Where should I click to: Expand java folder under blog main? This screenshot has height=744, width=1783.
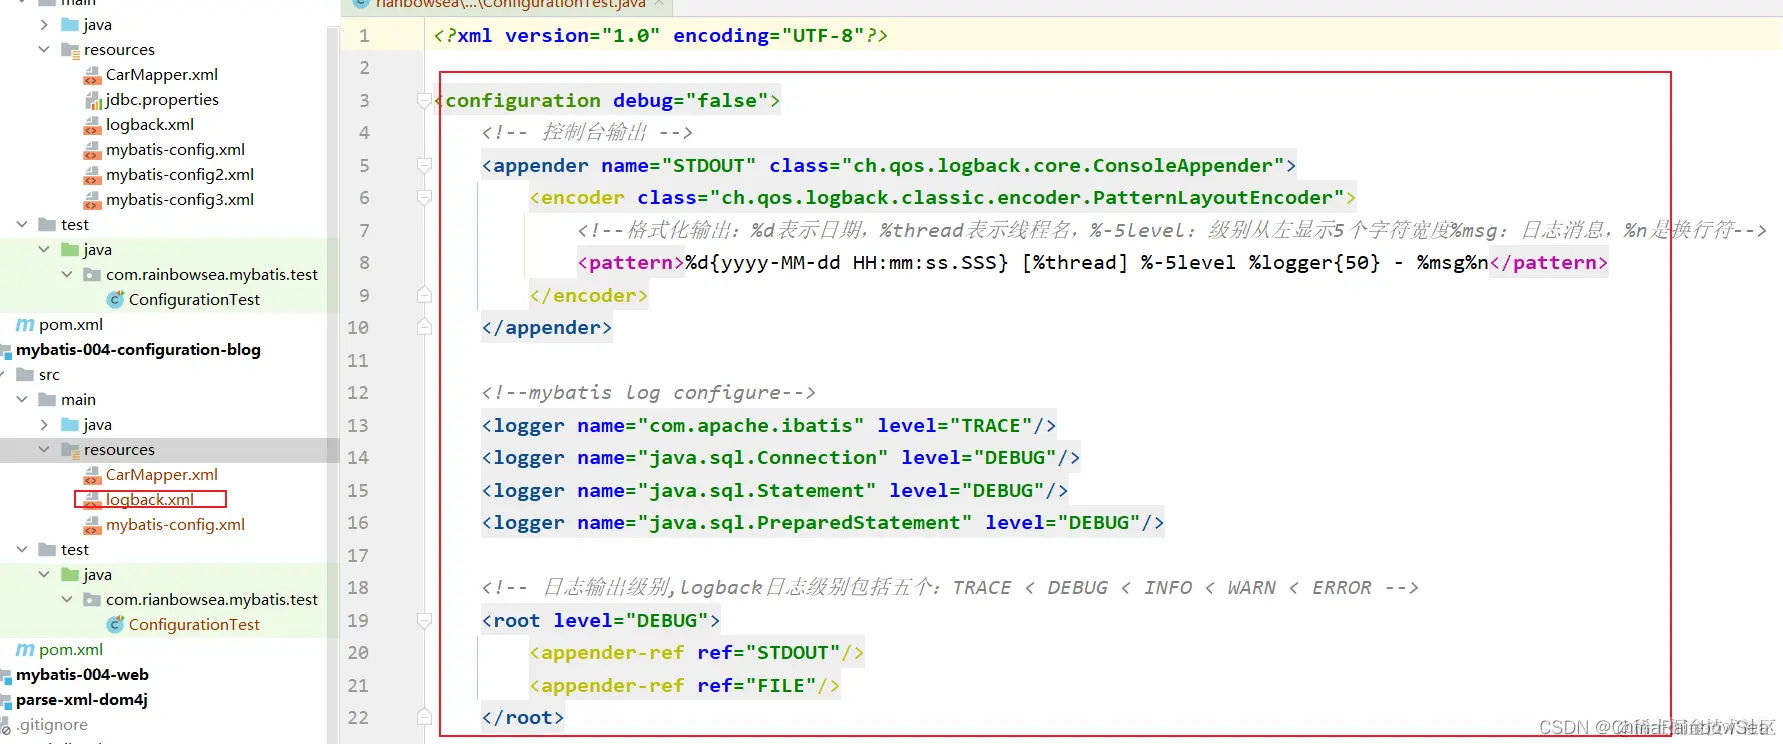(44, 425)
